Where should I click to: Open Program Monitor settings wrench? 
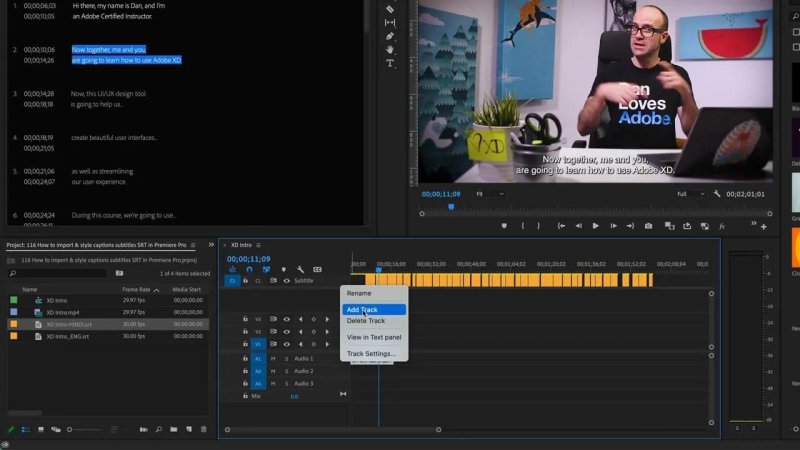pos(717,194)
